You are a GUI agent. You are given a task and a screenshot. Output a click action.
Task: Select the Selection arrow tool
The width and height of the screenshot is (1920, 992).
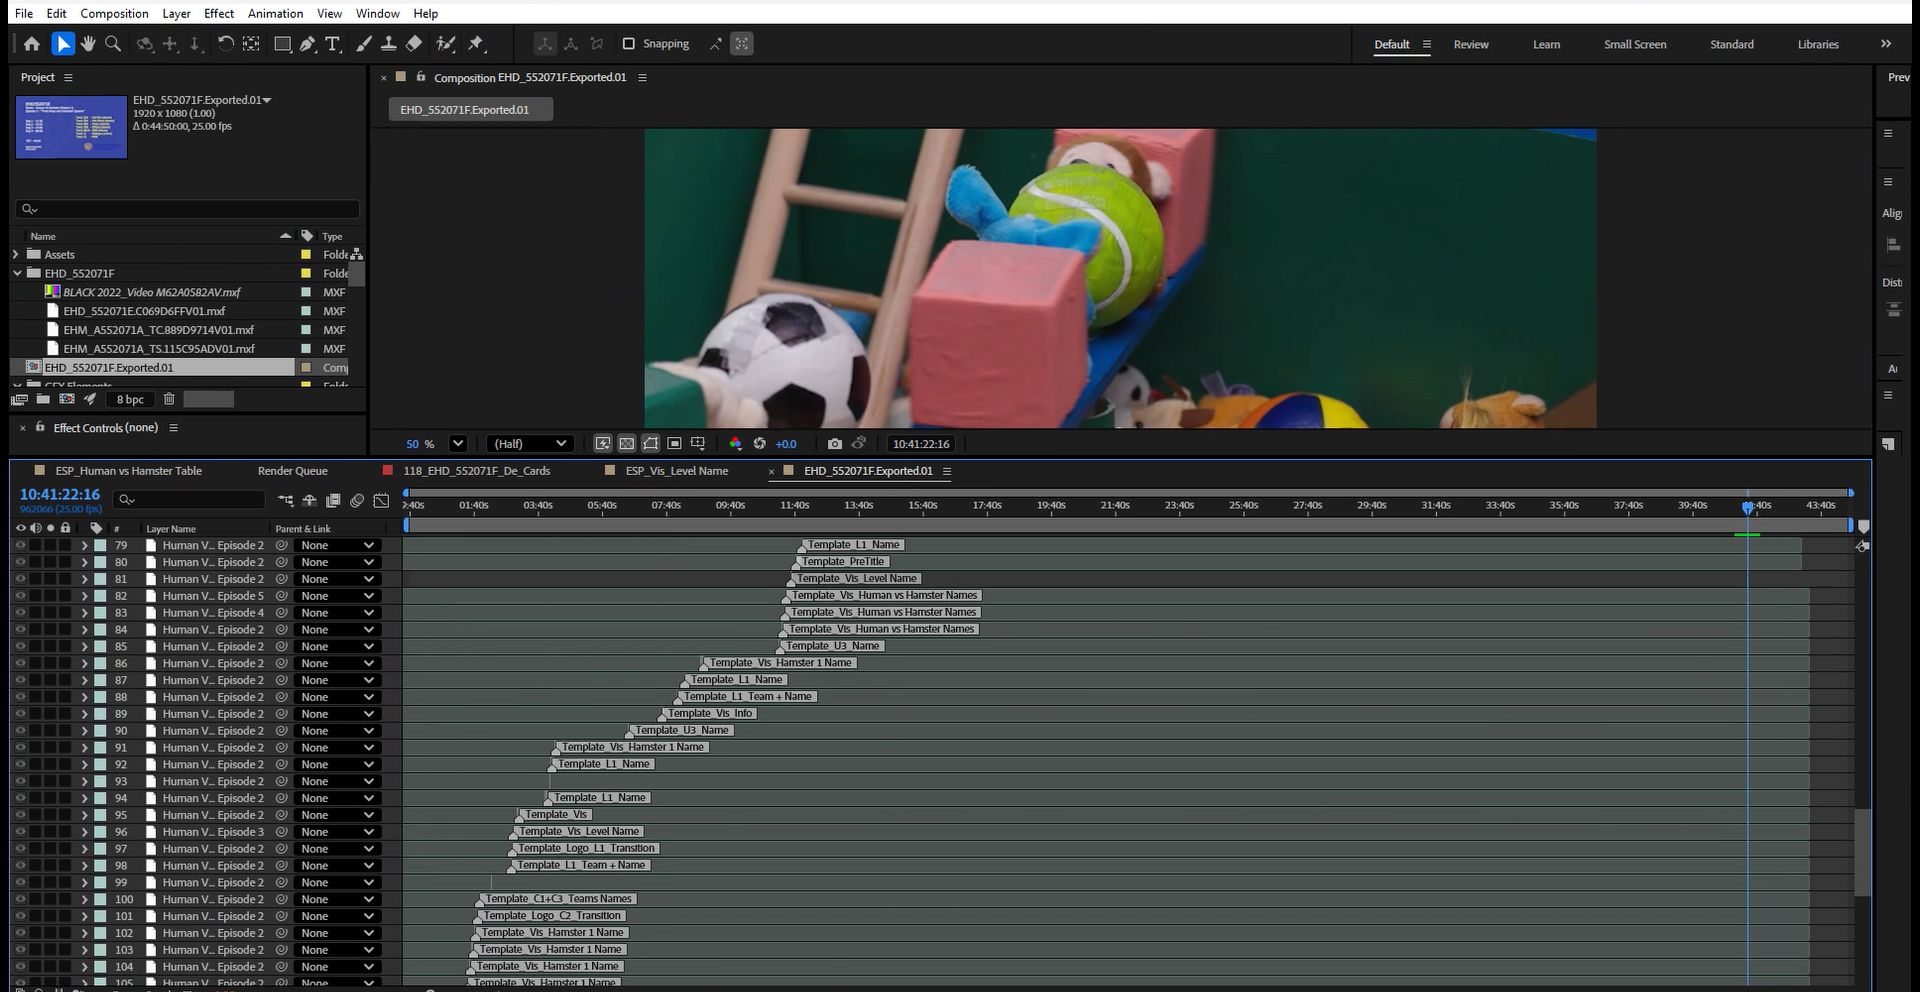pos(63,44)
